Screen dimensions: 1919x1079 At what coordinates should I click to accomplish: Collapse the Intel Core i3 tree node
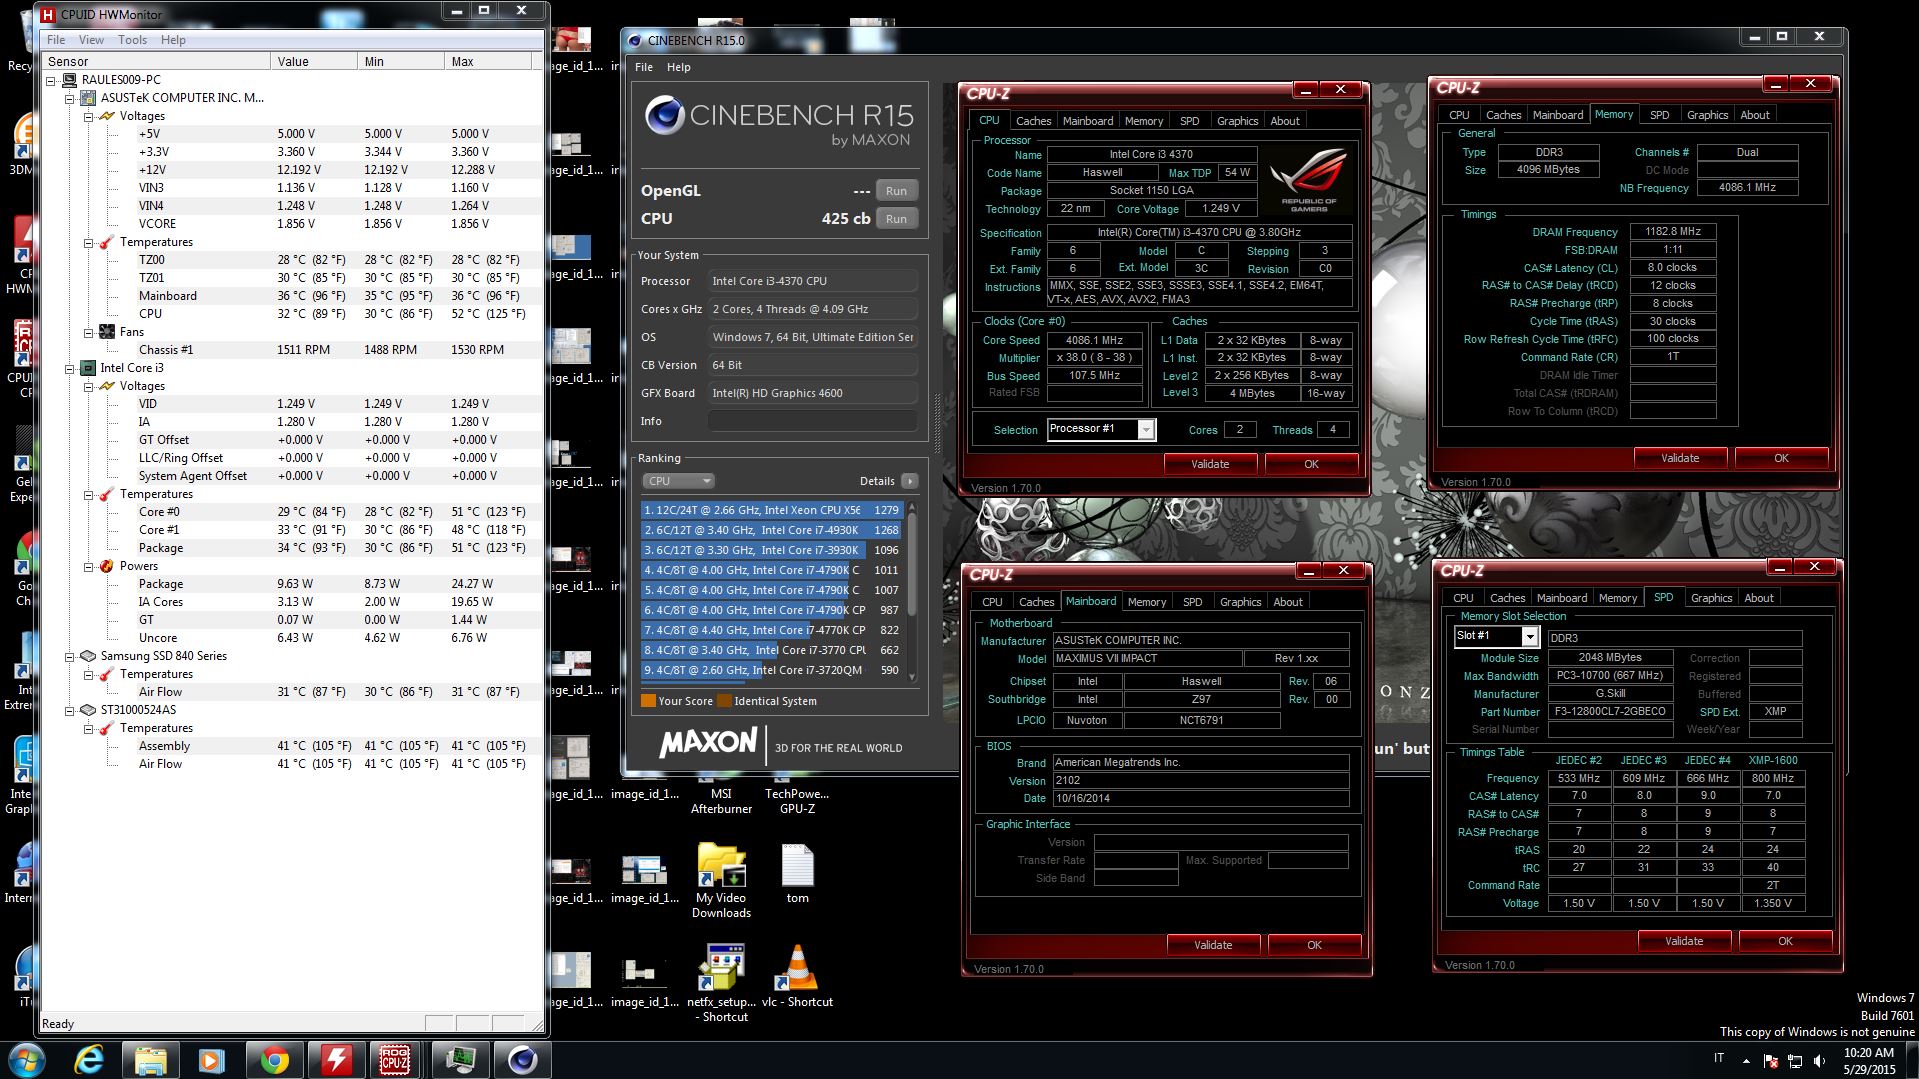point(70,368)
